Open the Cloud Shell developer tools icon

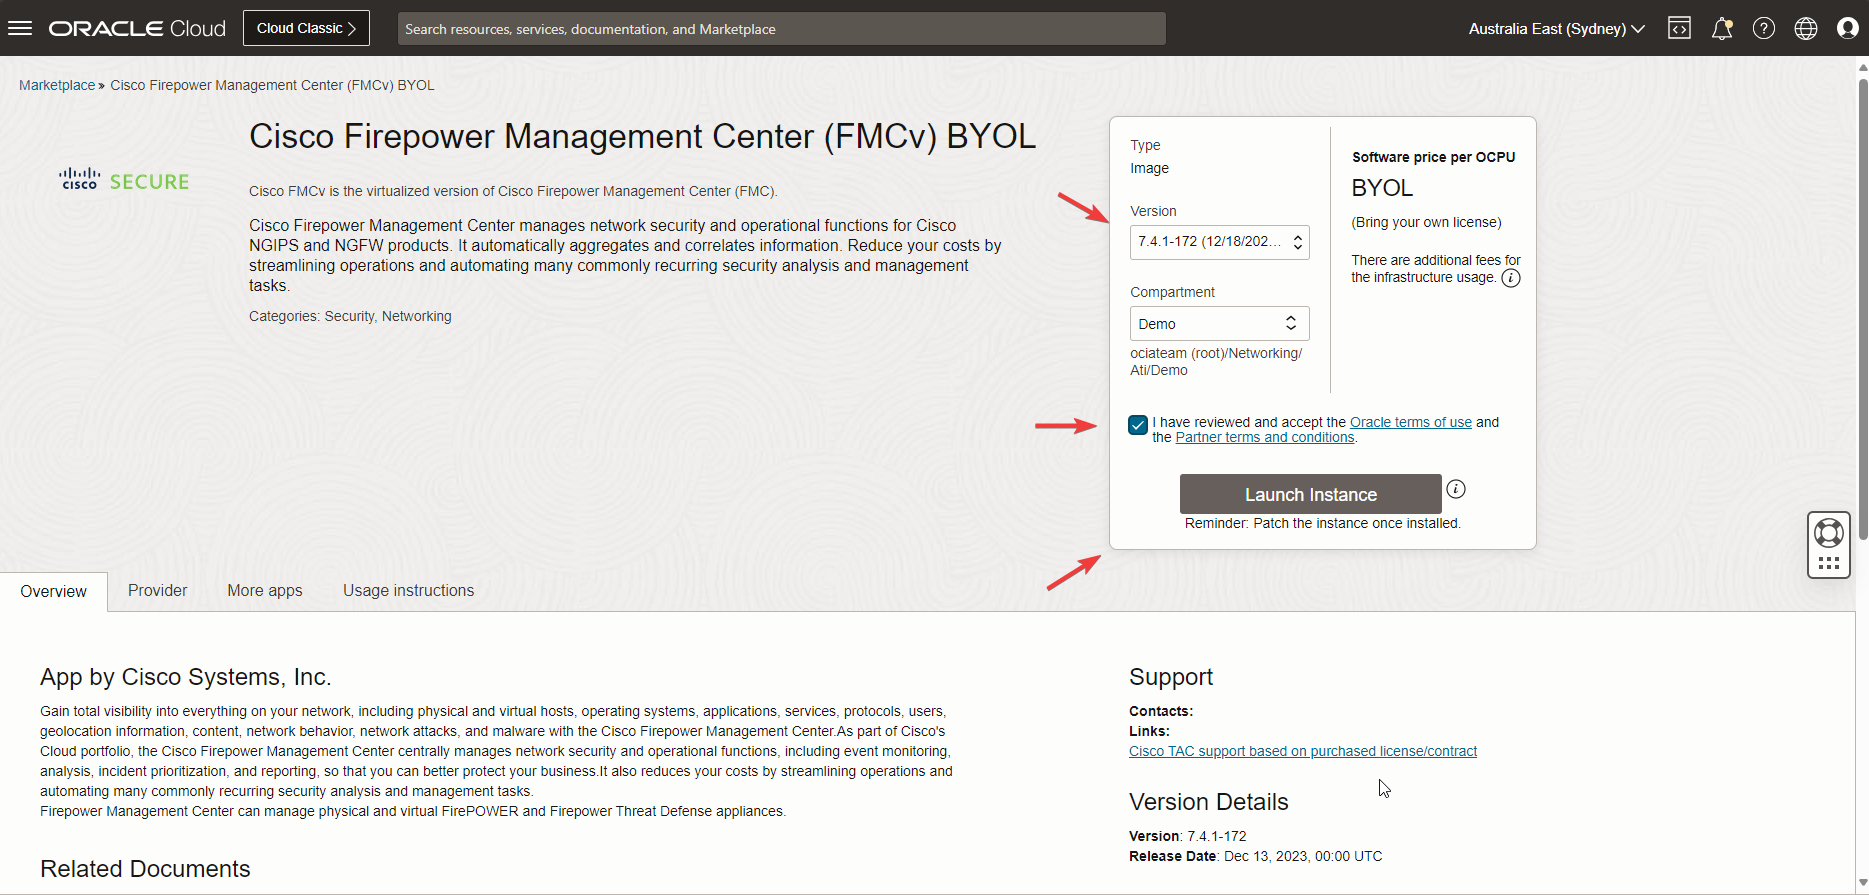(1679, 28)
